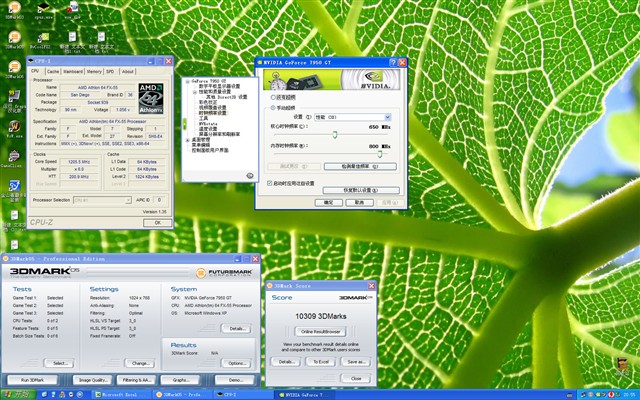The height and width of the screenshot is (400, 640).
Task: Open Graphs in 3DMark05
Action: pyautogui.click(x=180, y=380)
